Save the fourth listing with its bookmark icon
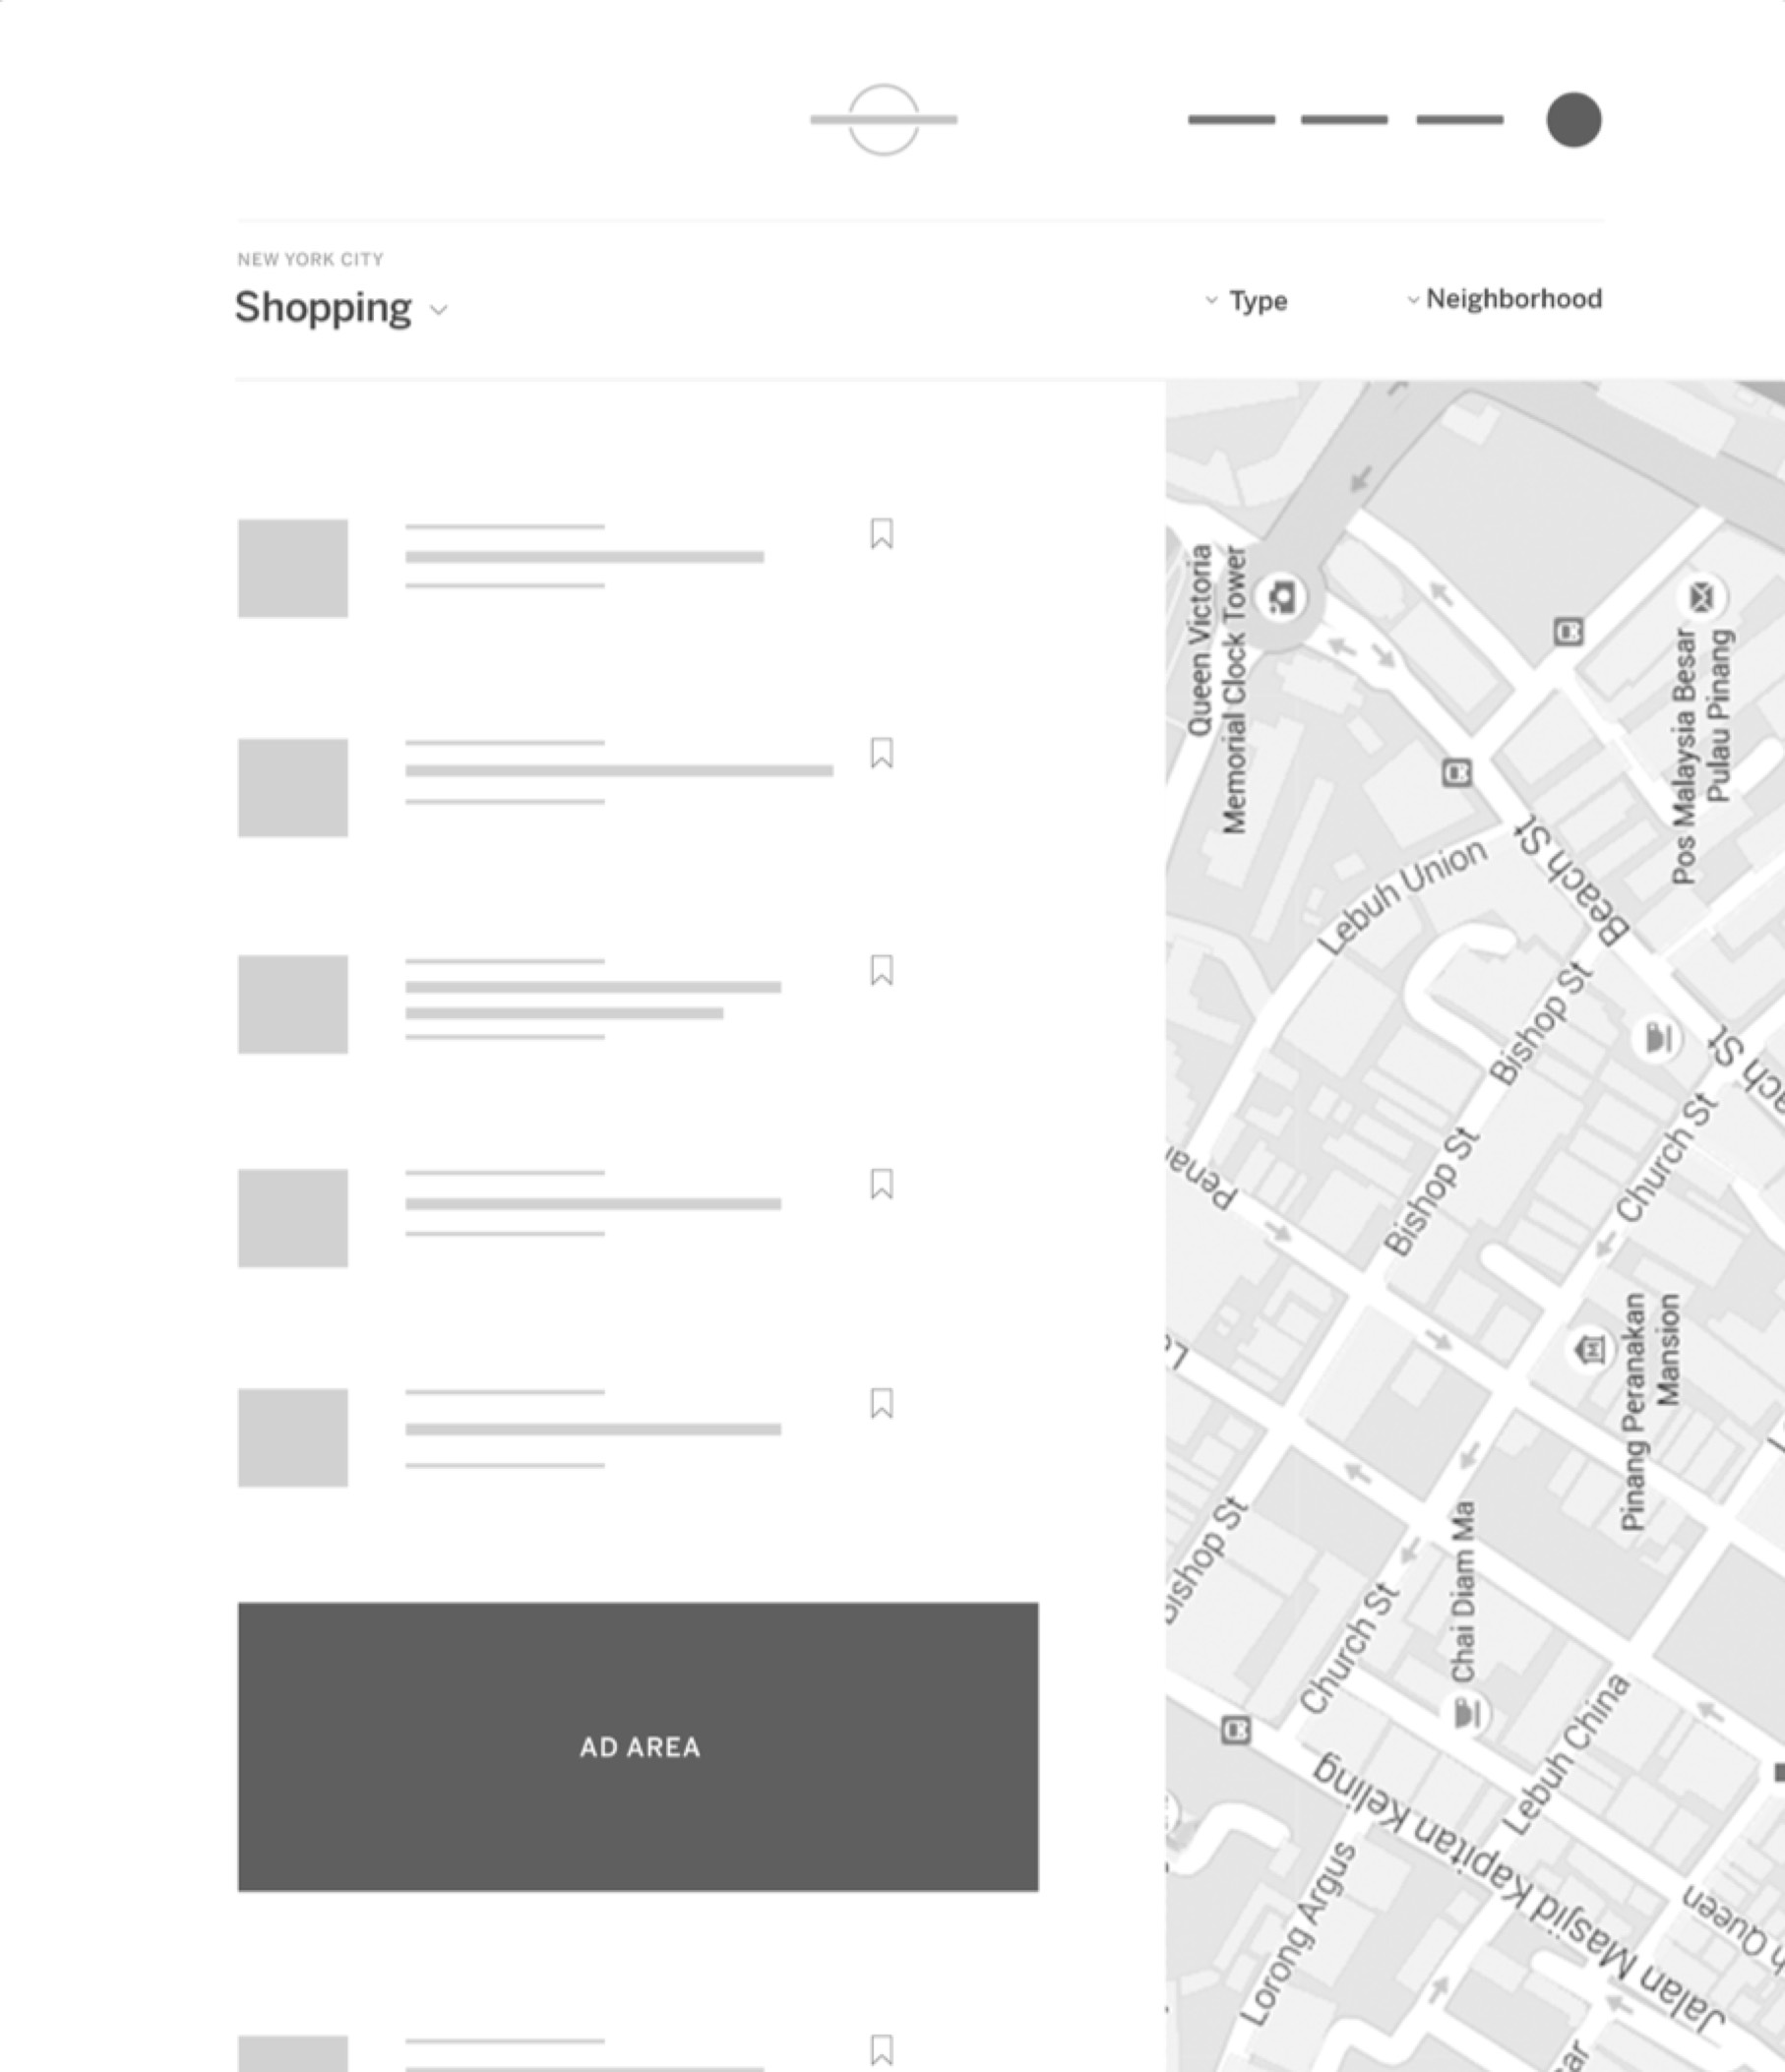The image size is (1785, 2072). coord(881,1184)
